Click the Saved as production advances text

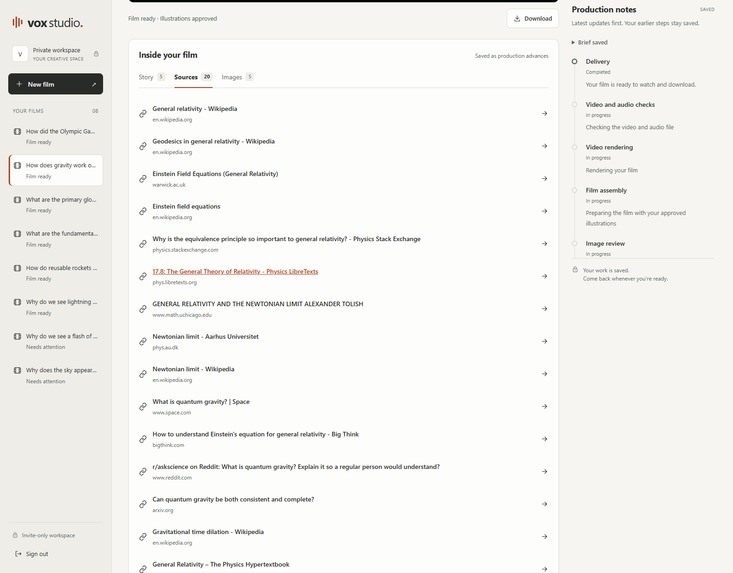pyautogui.click(x=511, y=56)
